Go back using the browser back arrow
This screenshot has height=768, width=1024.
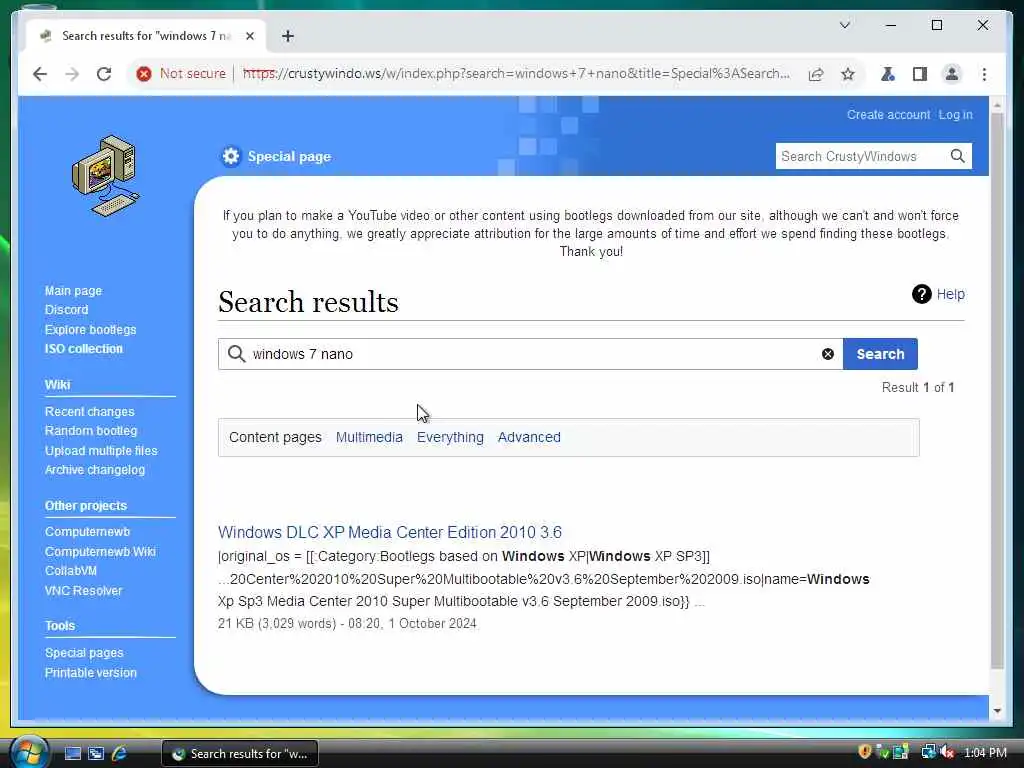(x=40, y=74)
